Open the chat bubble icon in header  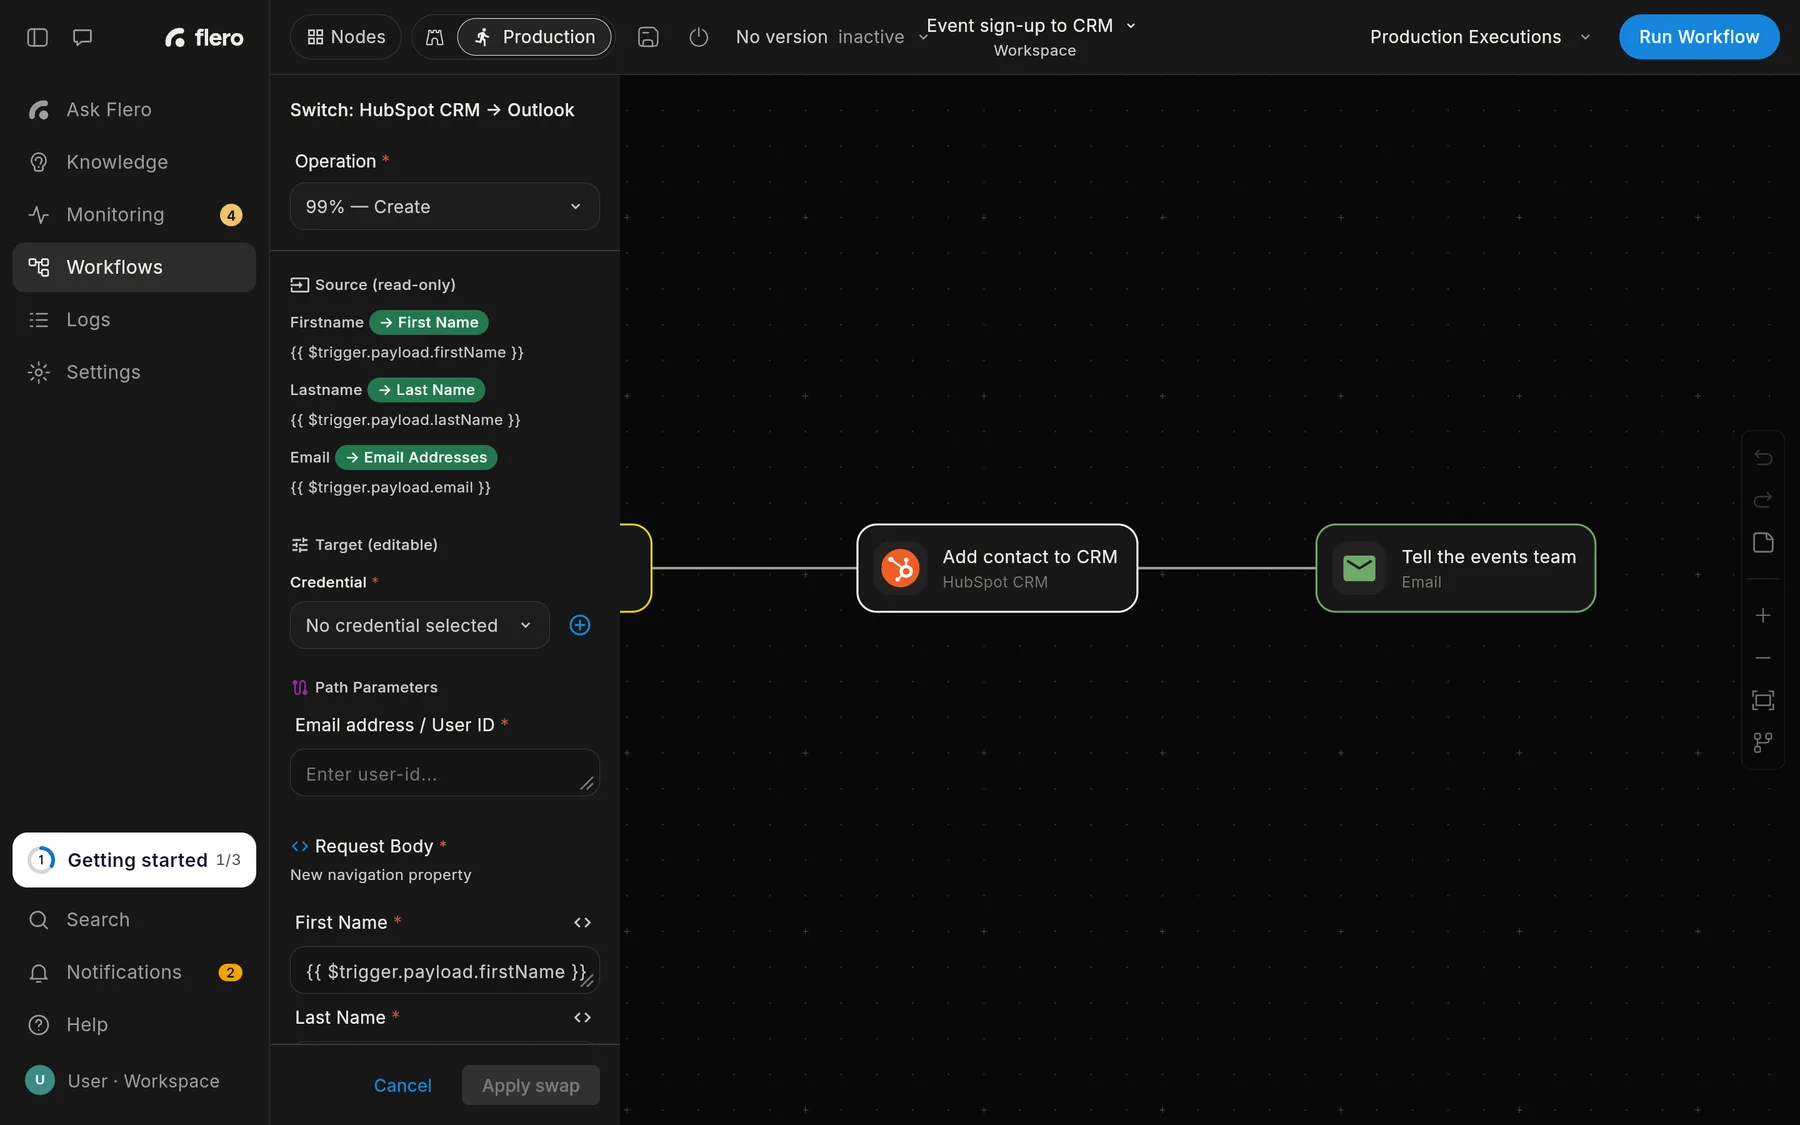(83, 37)
